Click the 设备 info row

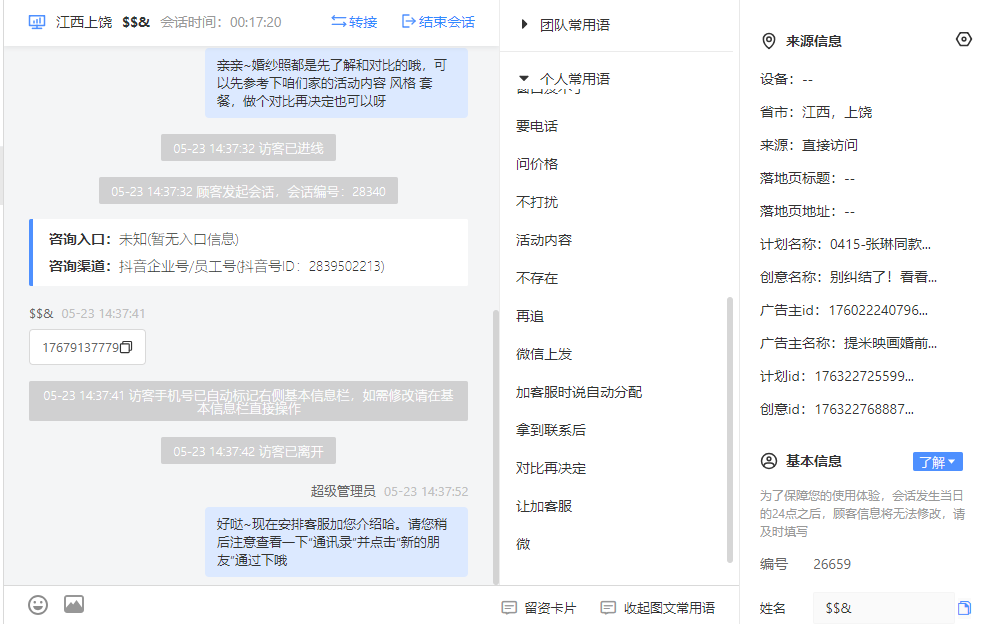click(x=786, y=79)
